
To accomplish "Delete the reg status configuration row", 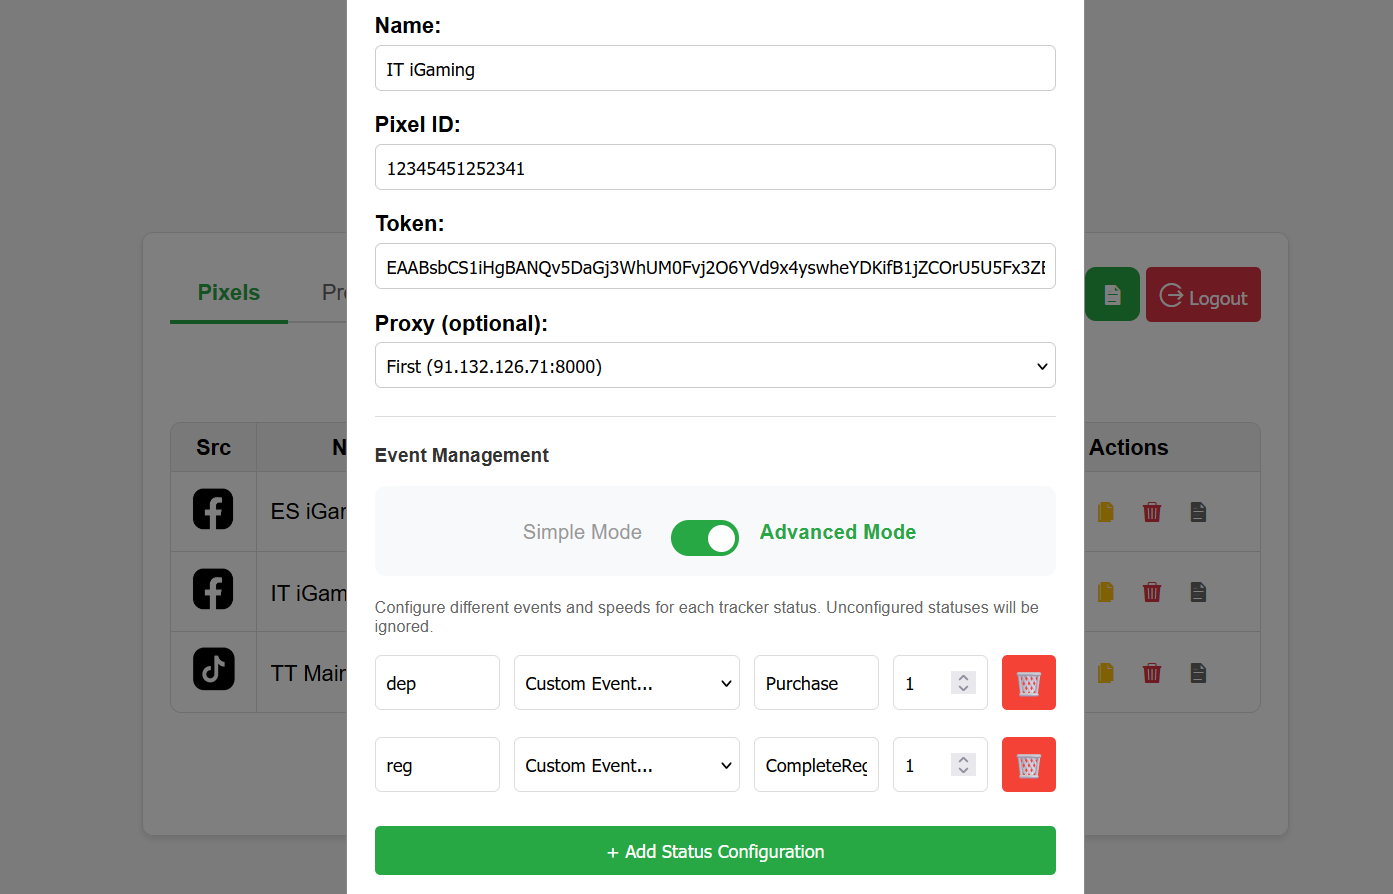I will (1028, 765).
